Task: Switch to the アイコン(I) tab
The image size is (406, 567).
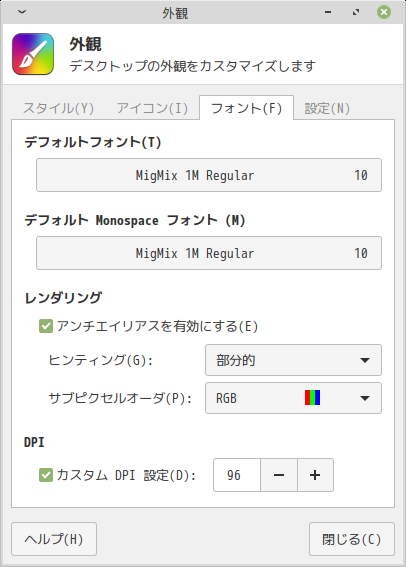Action: click(152, 108)
